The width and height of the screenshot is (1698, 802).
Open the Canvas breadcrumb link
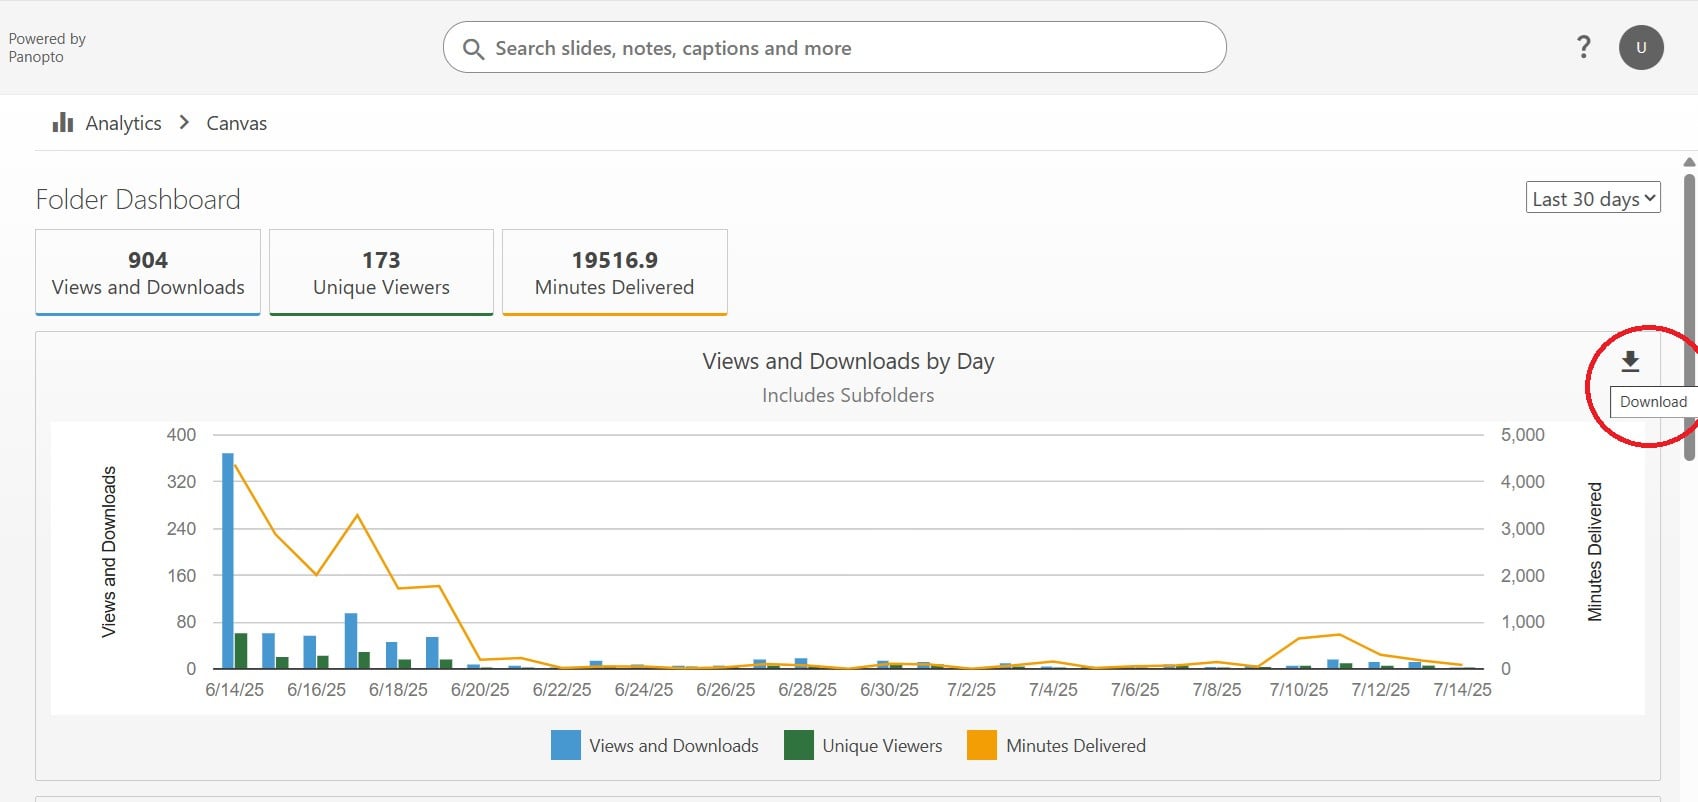(x=236, y=123)
